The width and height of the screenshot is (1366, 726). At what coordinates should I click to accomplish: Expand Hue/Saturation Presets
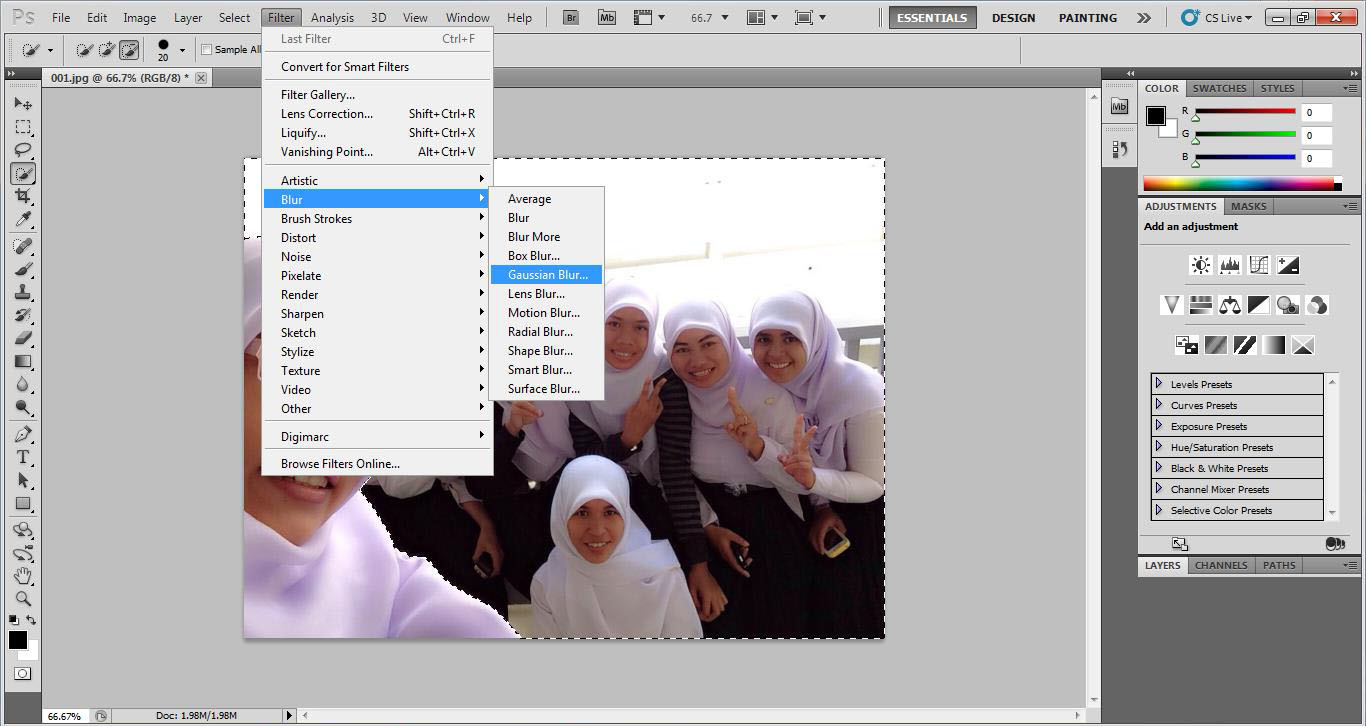(1159, 447)
